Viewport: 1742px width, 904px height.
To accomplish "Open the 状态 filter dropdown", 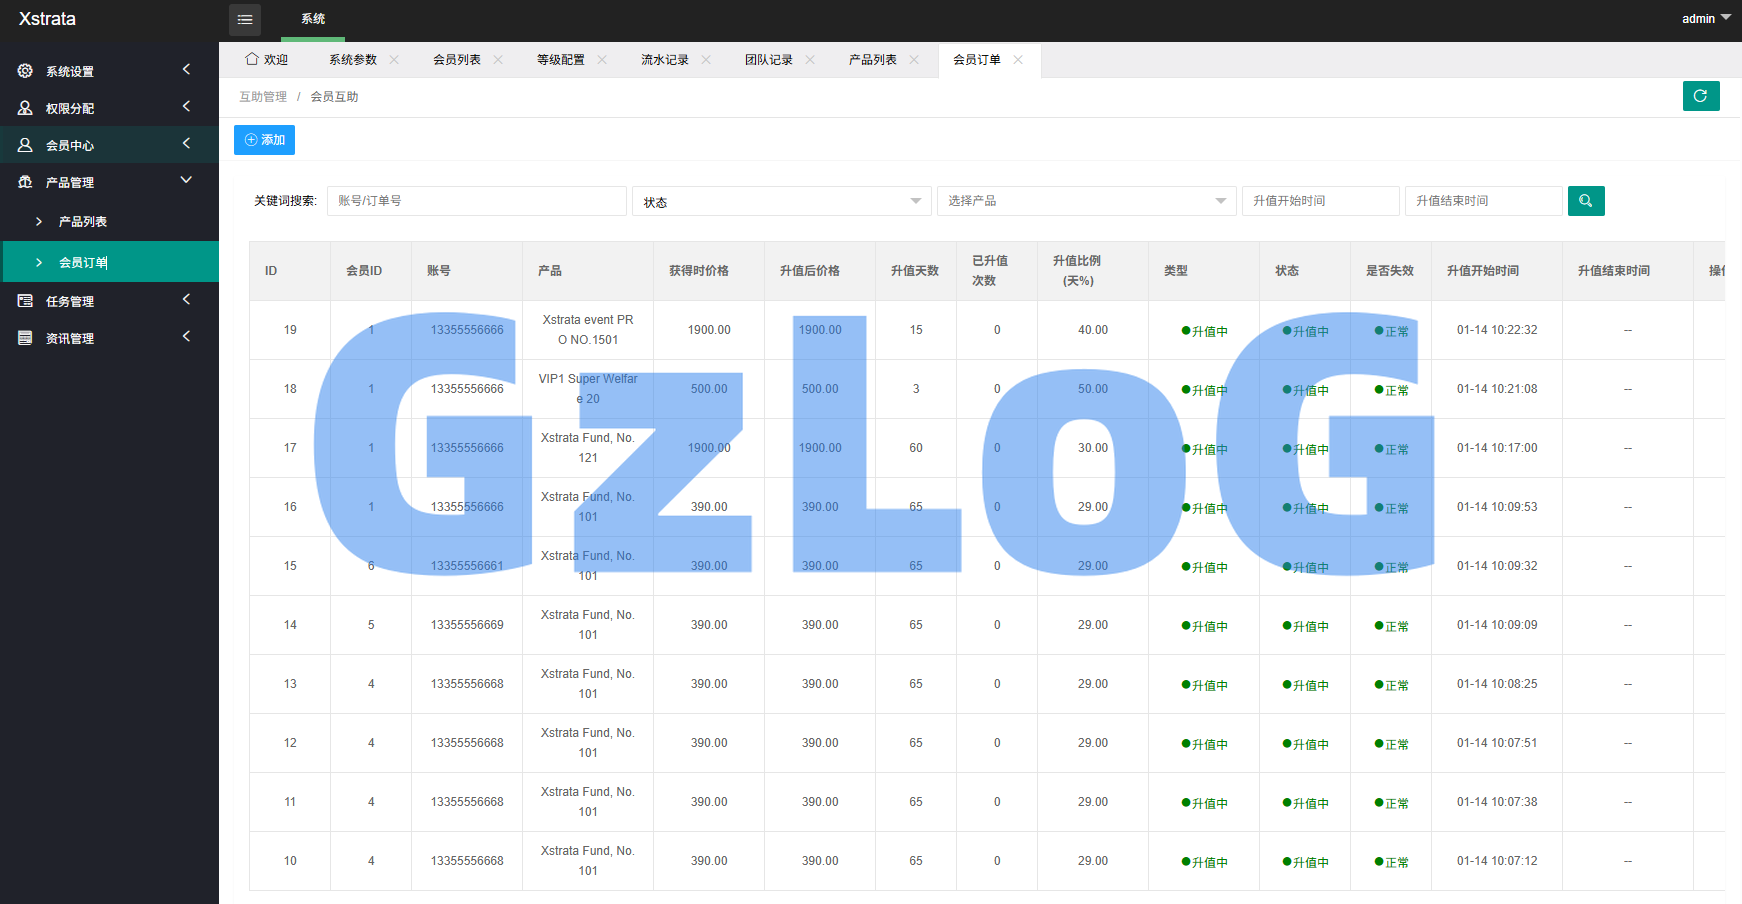I will (x=781, y=201).
